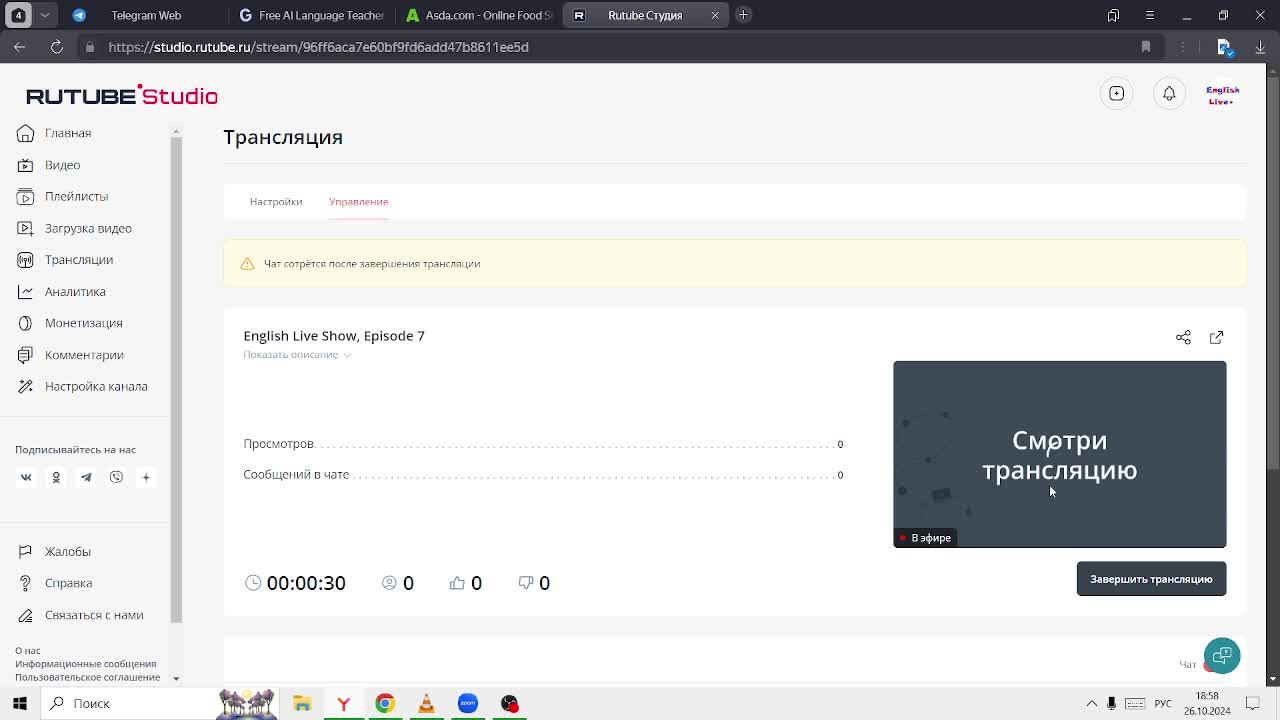Click the Смотри трансляцию preview thumbnail
1280x720 pixels.
point(1059,454)
